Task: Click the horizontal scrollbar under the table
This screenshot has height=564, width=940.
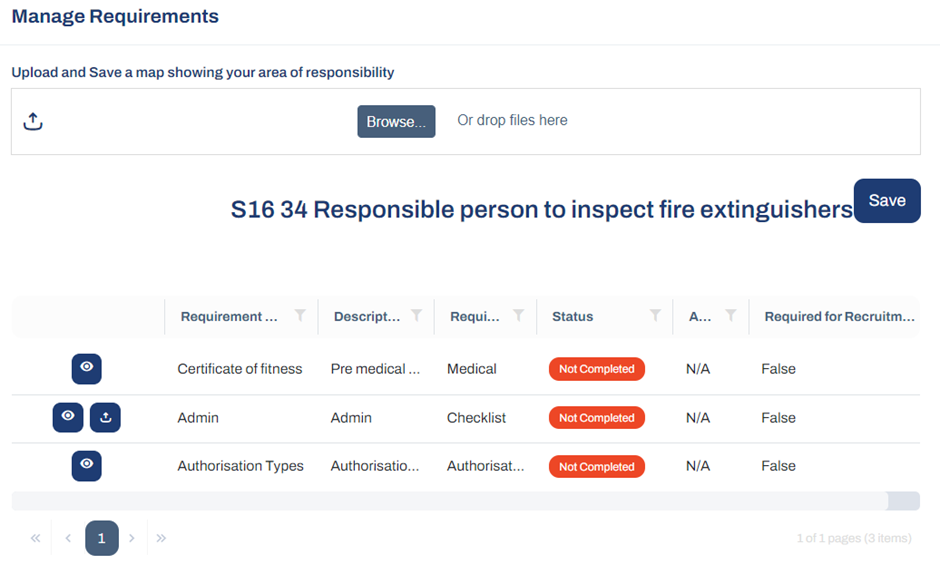Action: click(450, 501)
